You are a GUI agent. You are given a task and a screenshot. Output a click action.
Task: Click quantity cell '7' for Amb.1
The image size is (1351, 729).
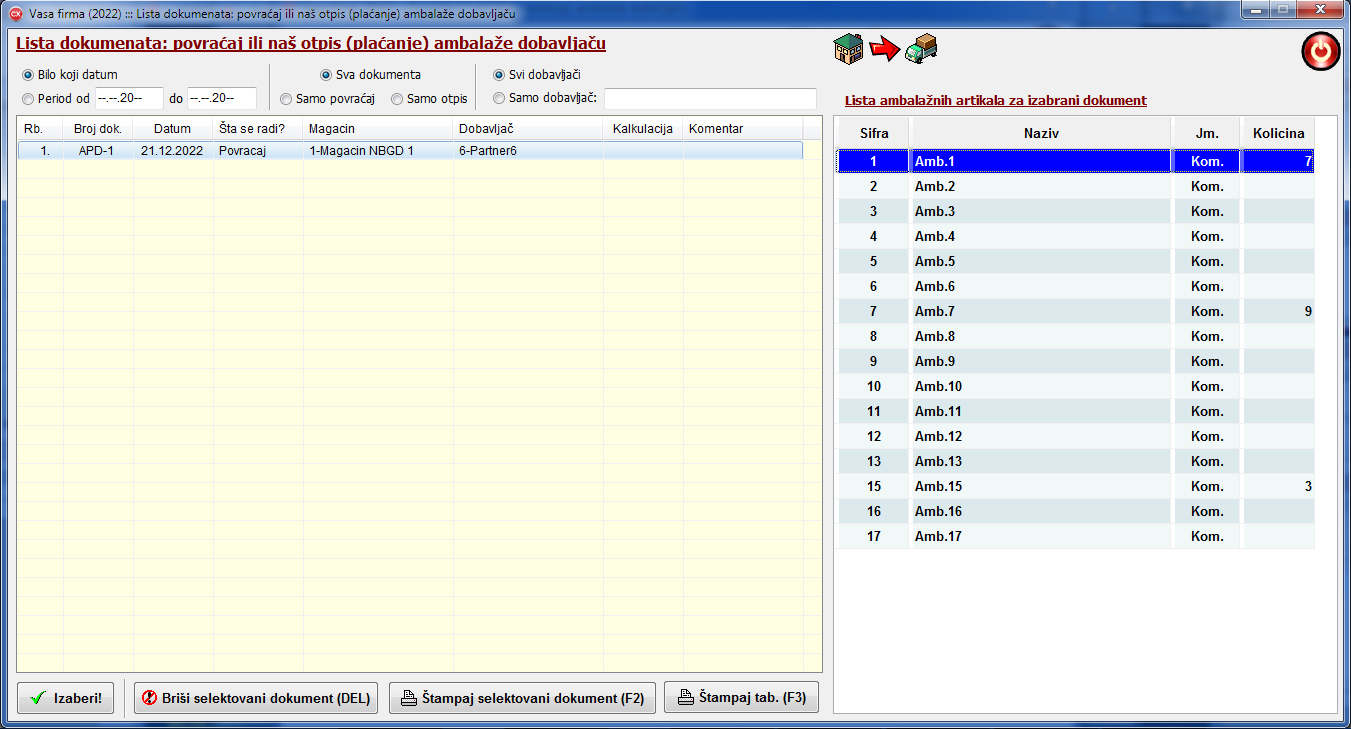click(x=1279, y=161)
